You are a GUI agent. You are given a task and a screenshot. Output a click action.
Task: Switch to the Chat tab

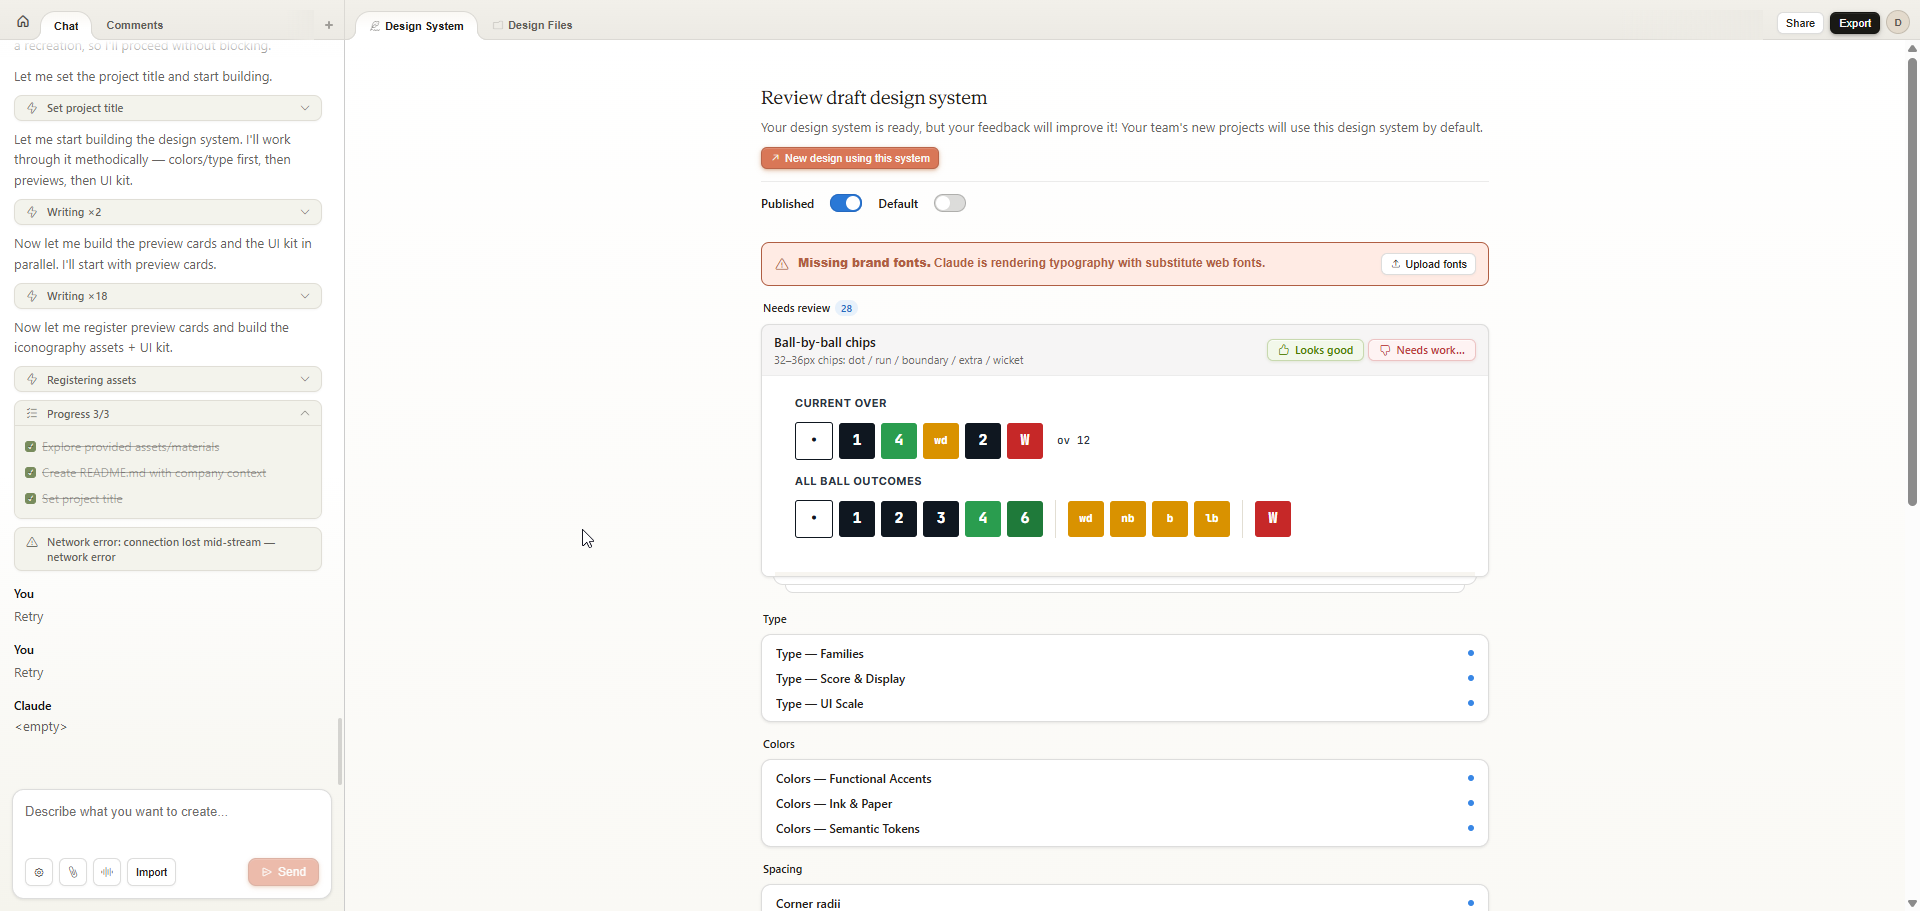click(x=66, y=26)
